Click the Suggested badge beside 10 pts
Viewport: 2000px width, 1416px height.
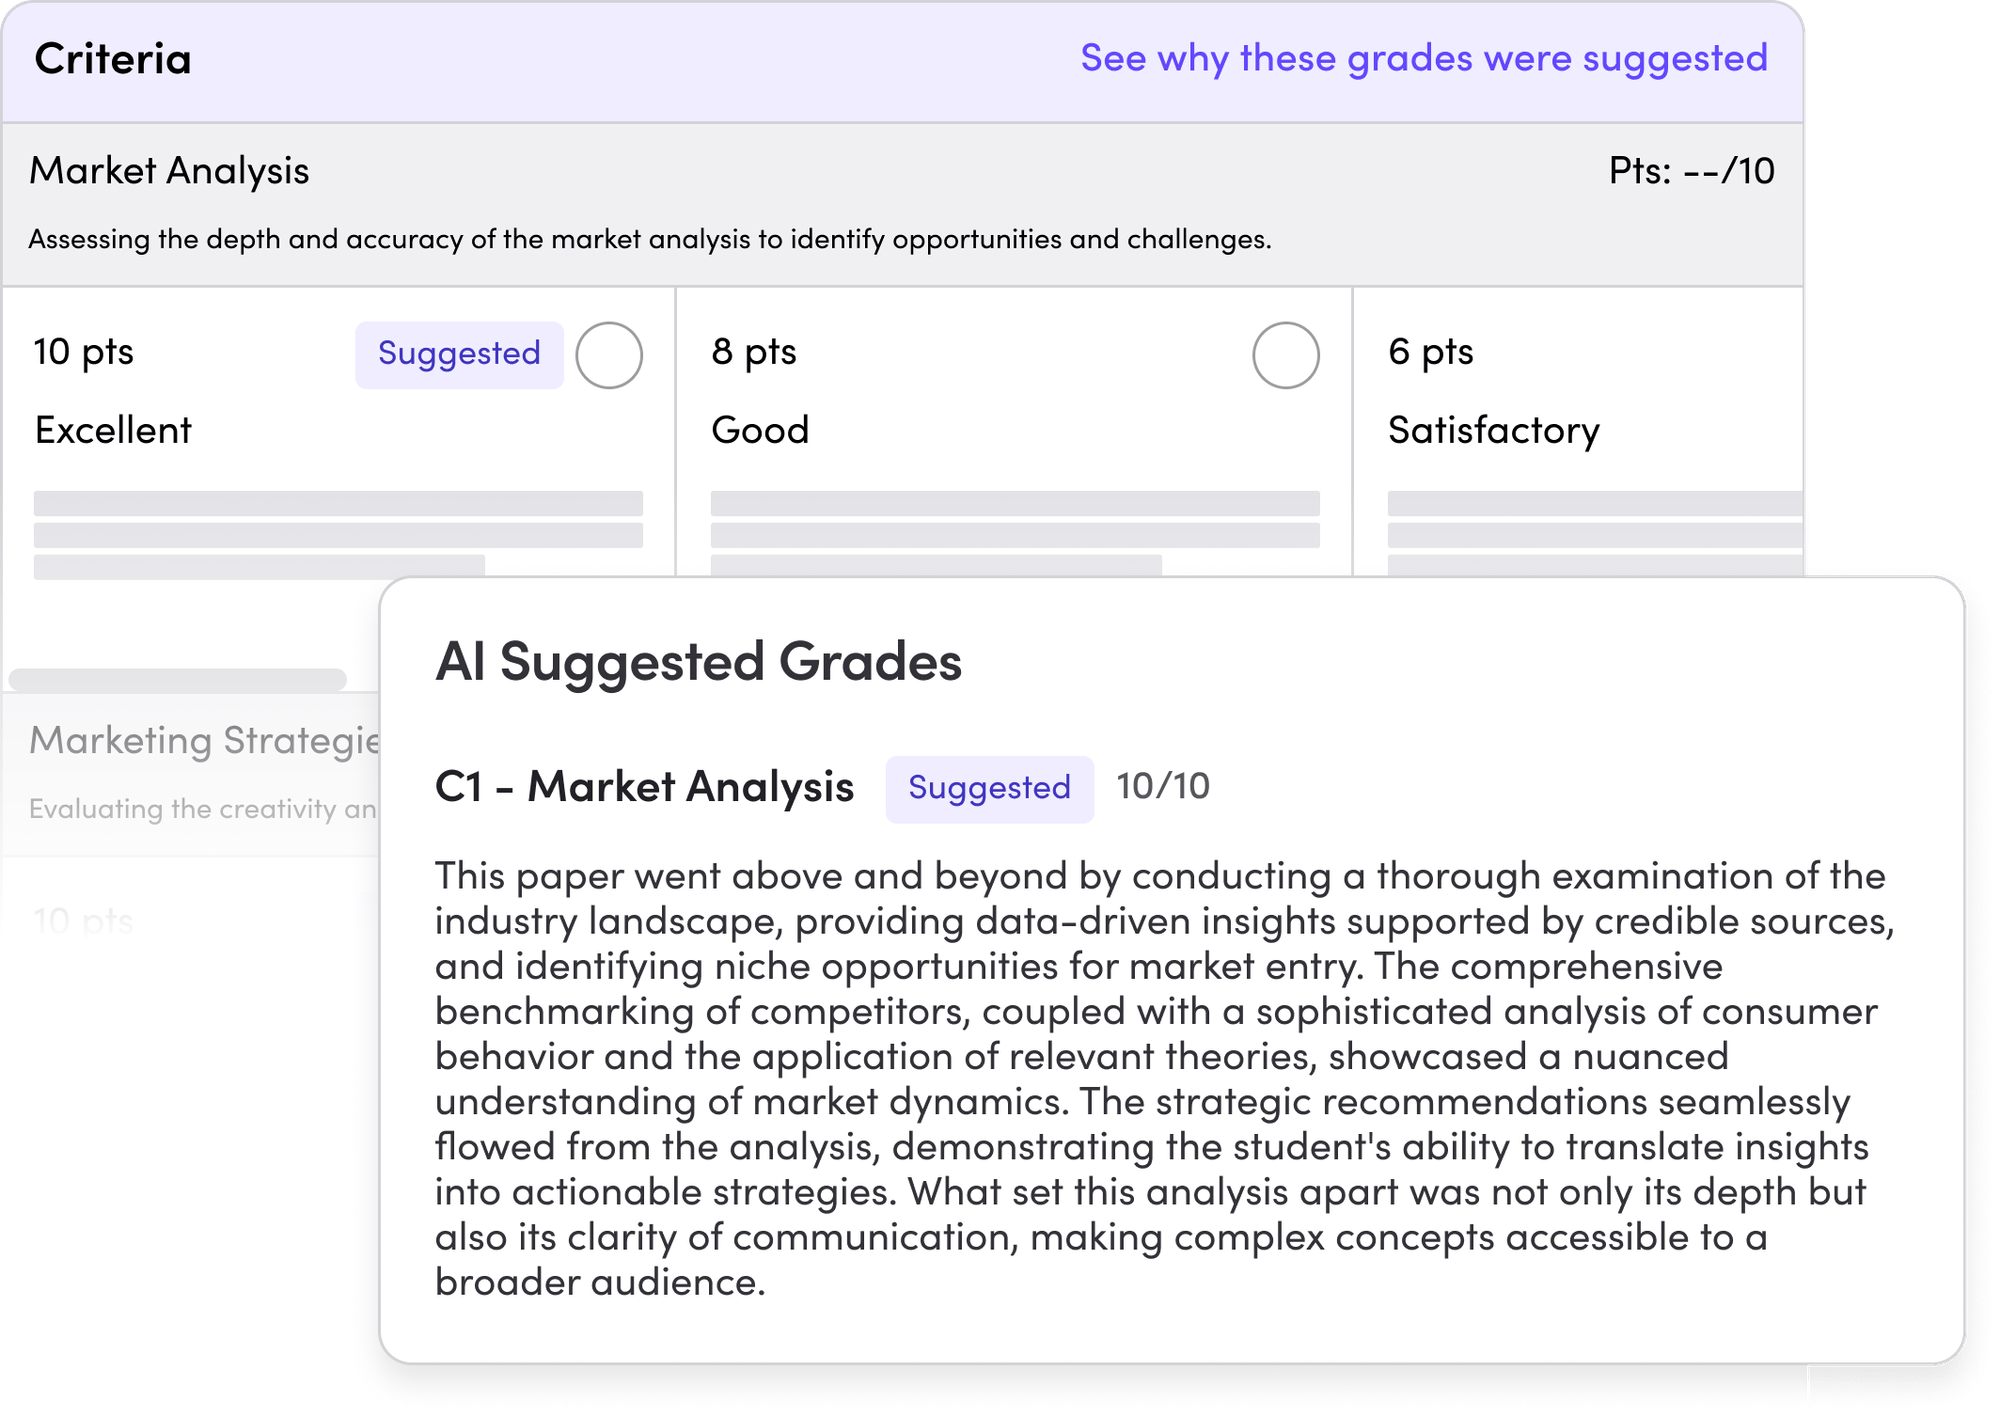458,354
